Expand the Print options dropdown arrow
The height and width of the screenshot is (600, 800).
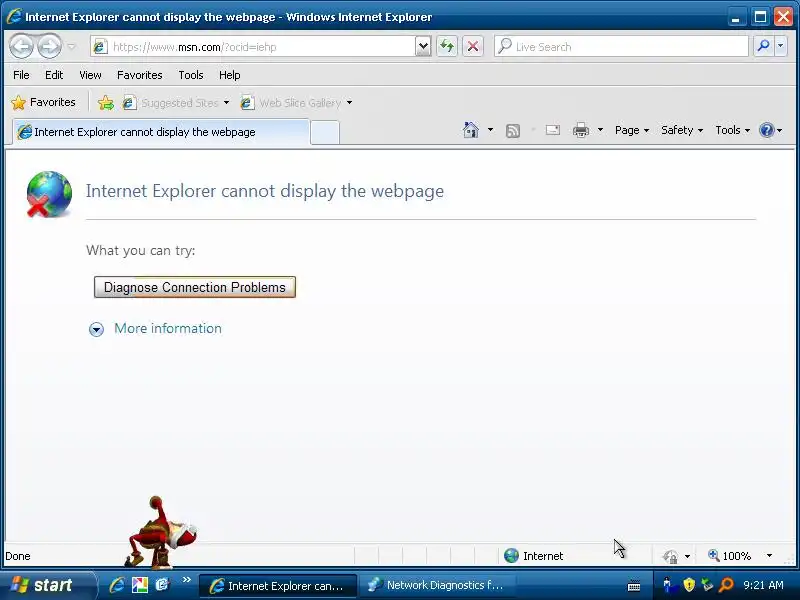pyautogui.click(x=601, y=130)
